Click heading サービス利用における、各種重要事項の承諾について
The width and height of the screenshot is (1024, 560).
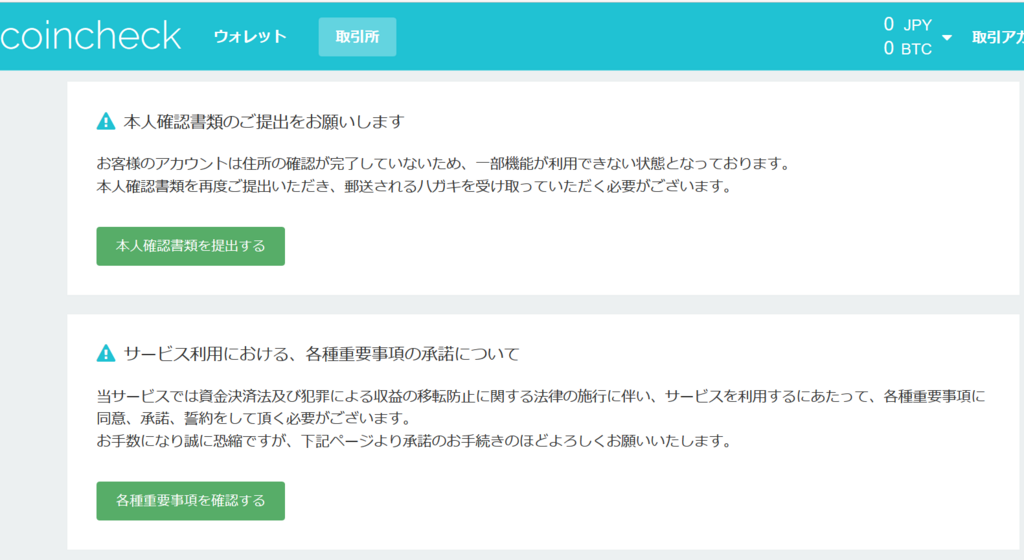[x=321, y=354]
